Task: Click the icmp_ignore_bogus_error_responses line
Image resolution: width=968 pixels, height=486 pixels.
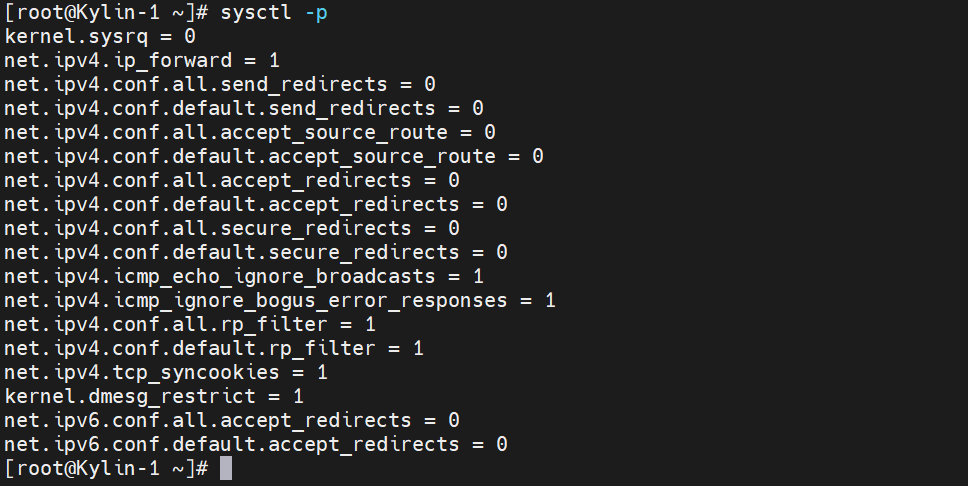Action: pos(280,300)
